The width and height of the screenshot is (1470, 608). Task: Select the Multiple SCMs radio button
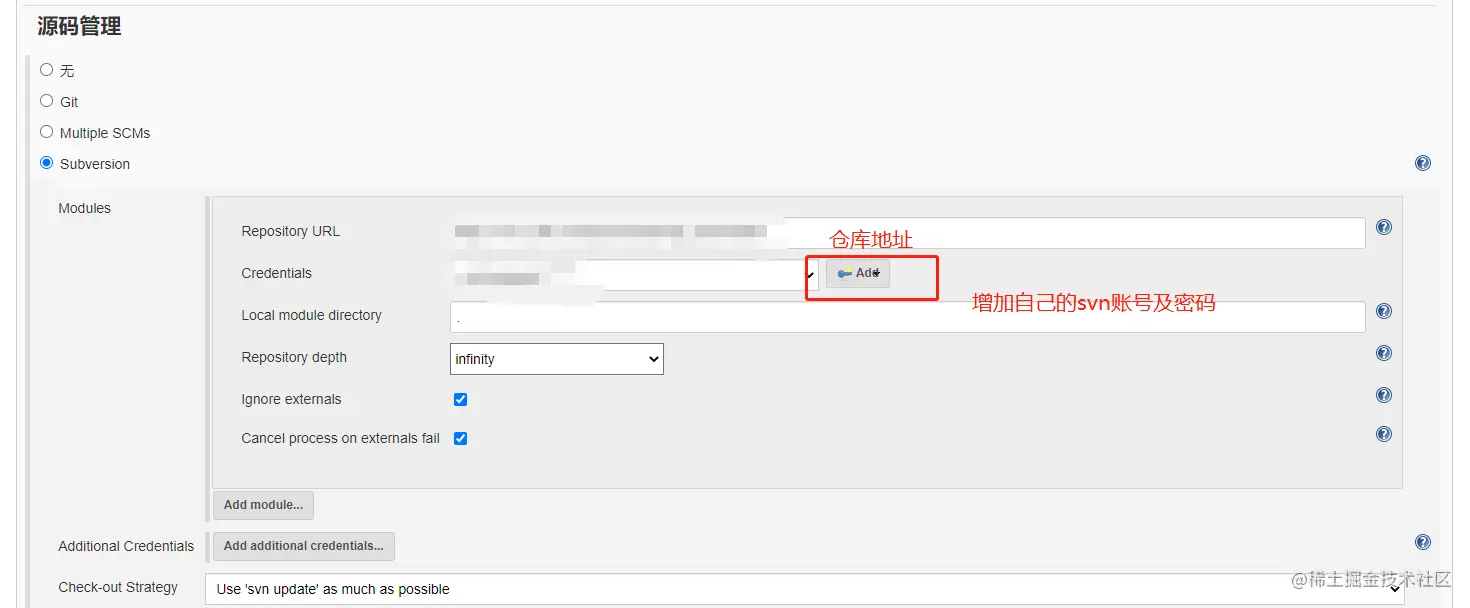tap(46, 131)
